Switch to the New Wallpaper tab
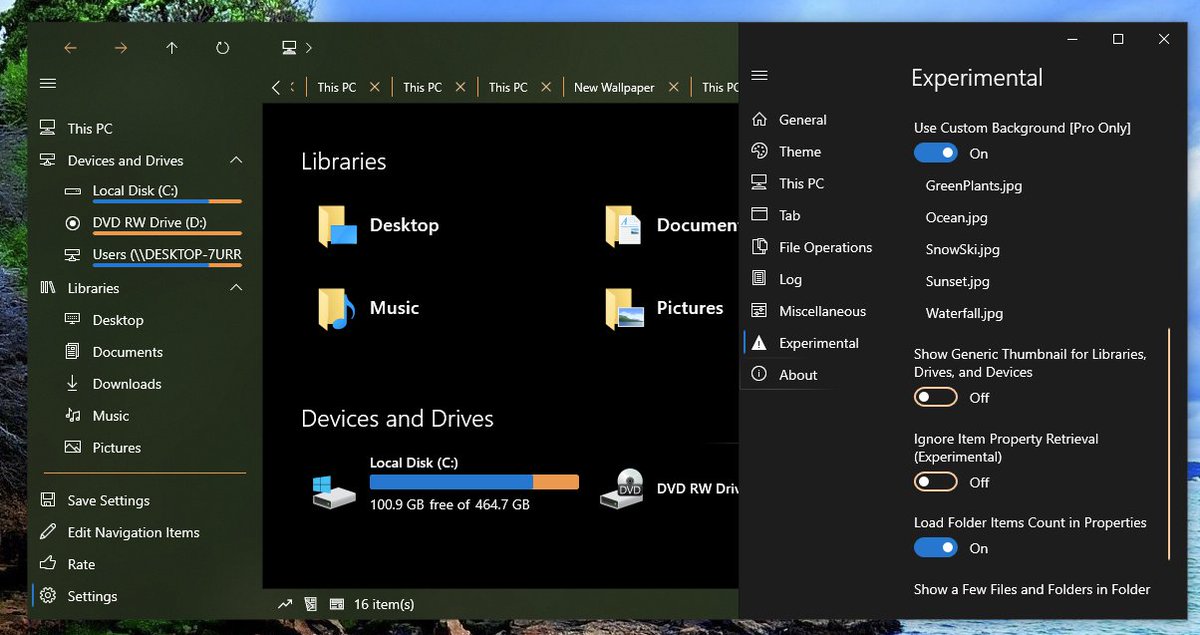This screenshot has width=1200, height=635. (614, 87)
